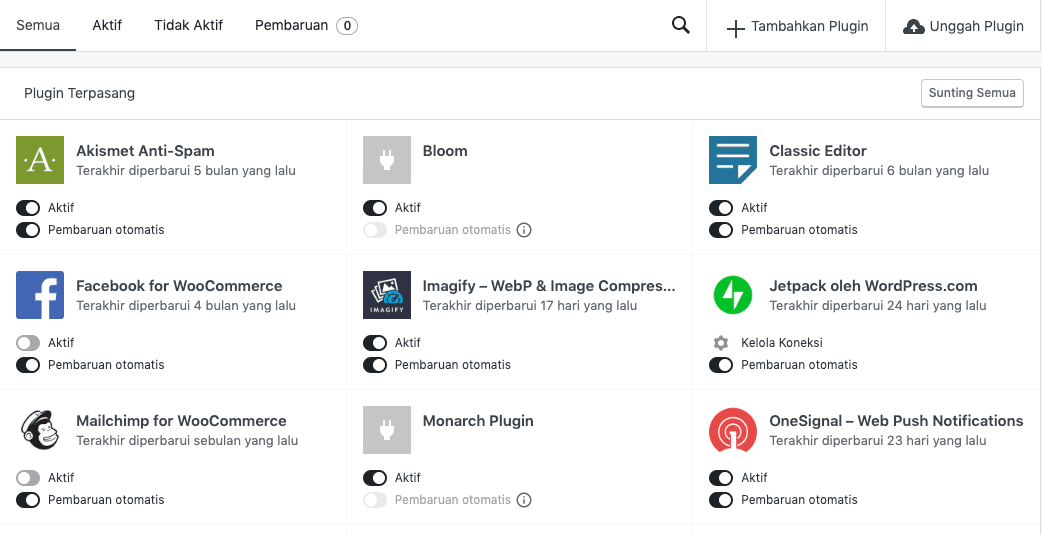Click the Tambahkan Plugin button

tap(796, 26)
